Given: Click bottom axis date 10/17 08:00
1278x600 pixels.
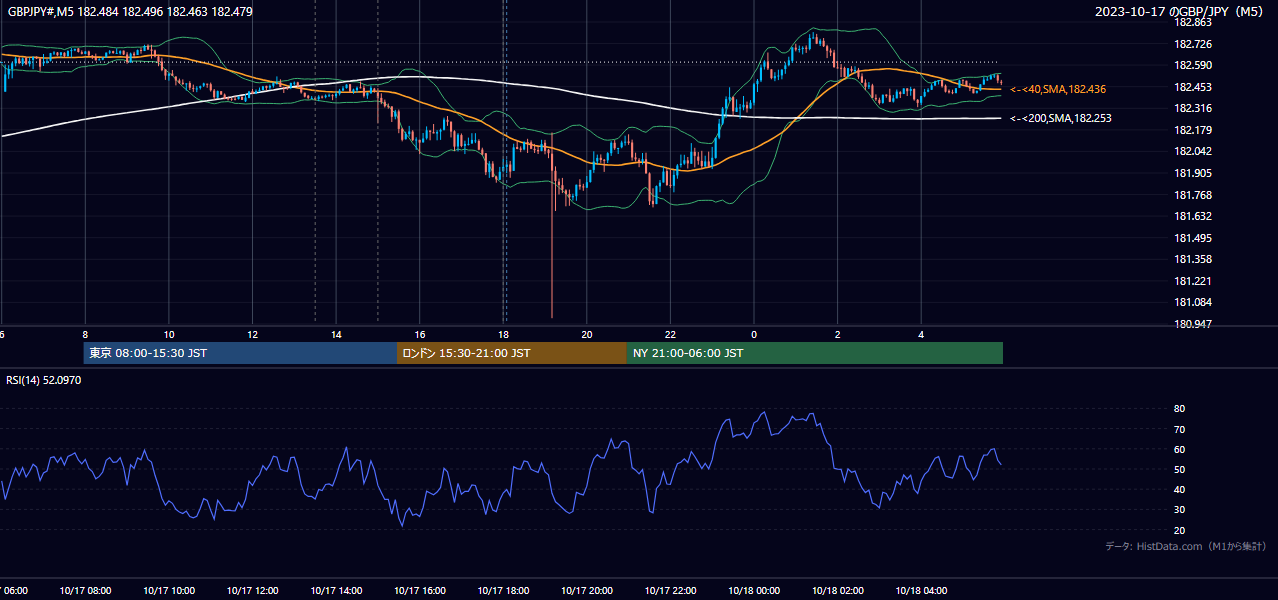Looking at the screenshot, I should [85, 591].
